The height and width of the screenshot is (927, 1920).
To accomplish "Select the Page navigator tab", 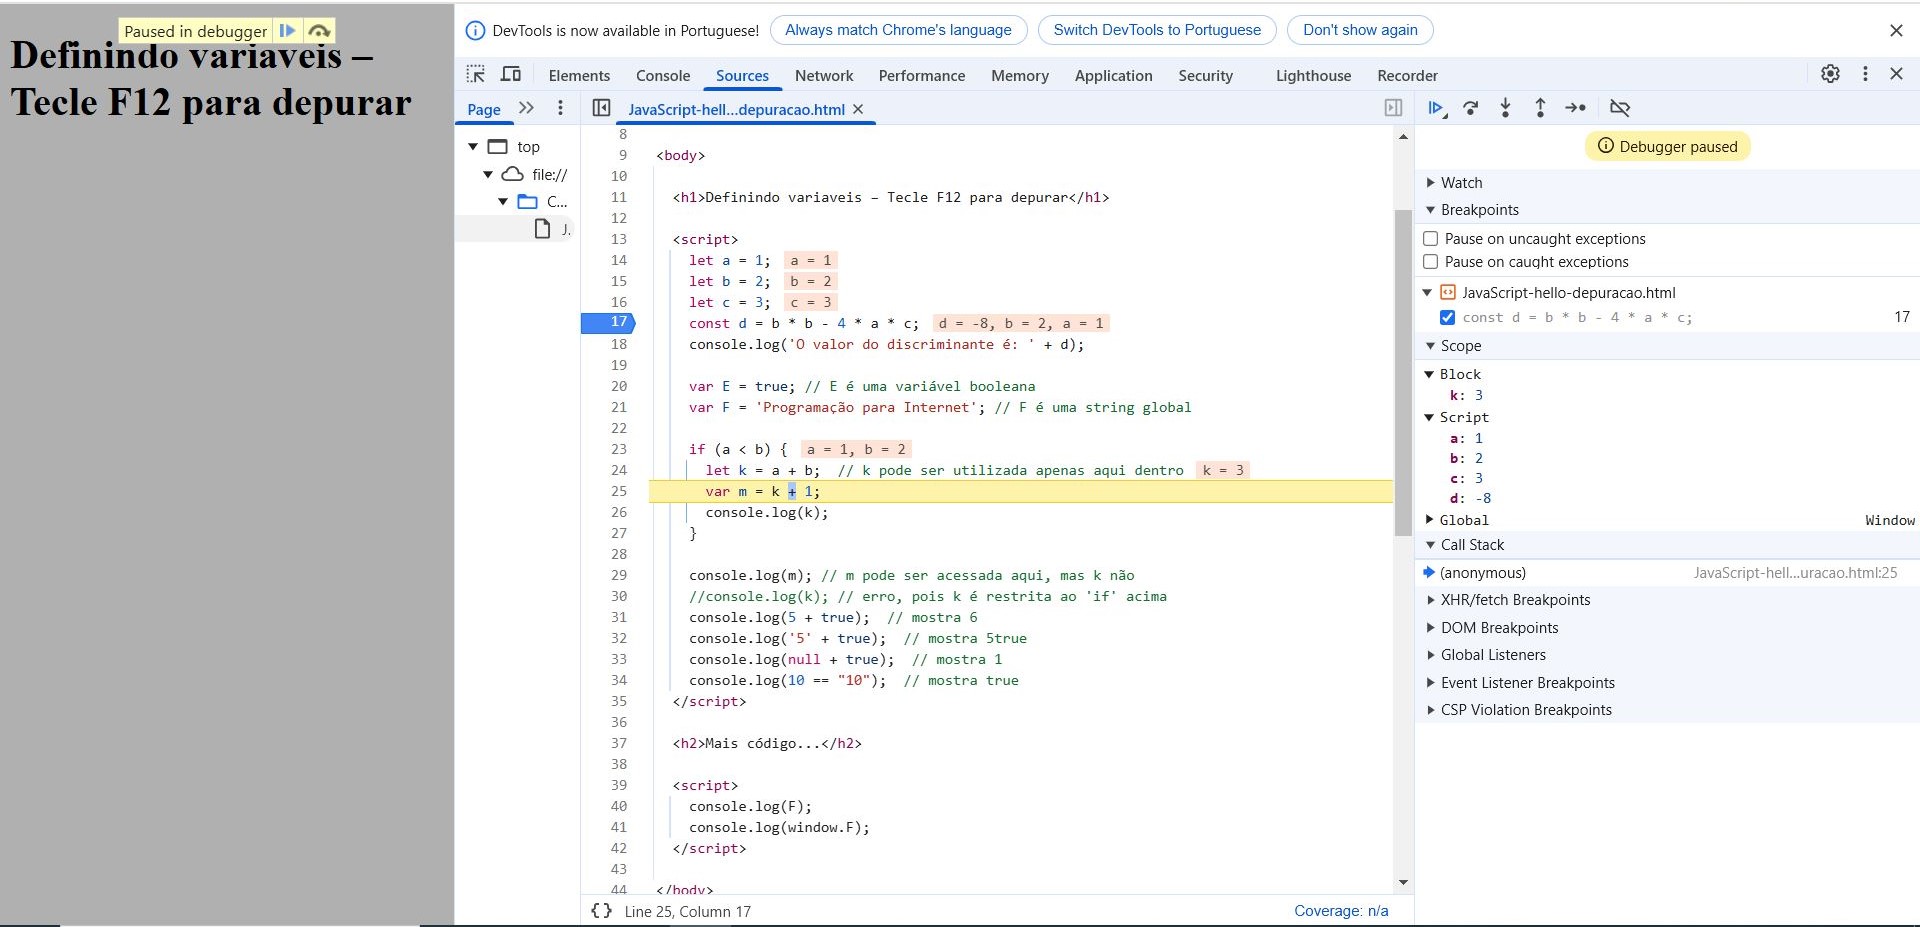I will [x=484, y=109].
